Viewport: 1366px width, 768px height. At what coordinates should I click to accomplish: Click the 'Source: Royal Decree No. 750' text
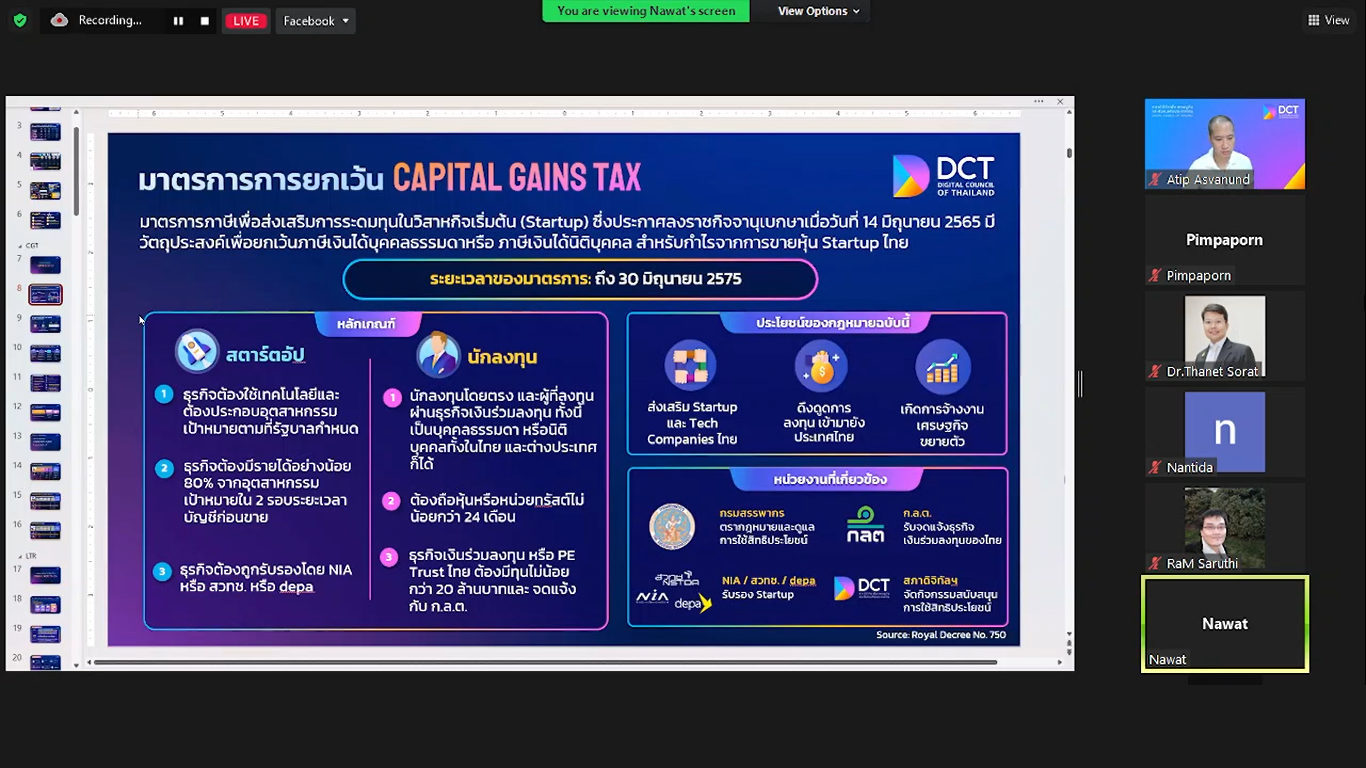(x=941, y=635)
